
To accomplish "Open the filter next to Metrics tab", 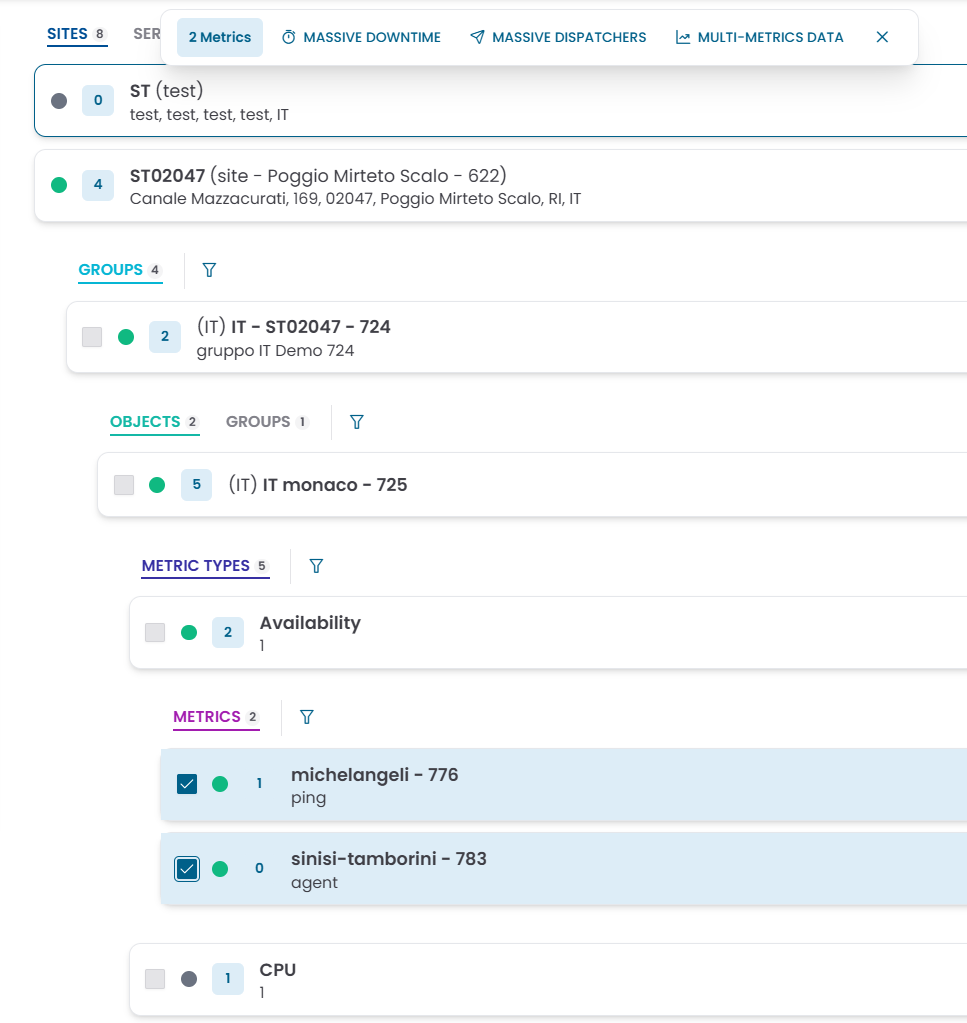I will point(307,717).
